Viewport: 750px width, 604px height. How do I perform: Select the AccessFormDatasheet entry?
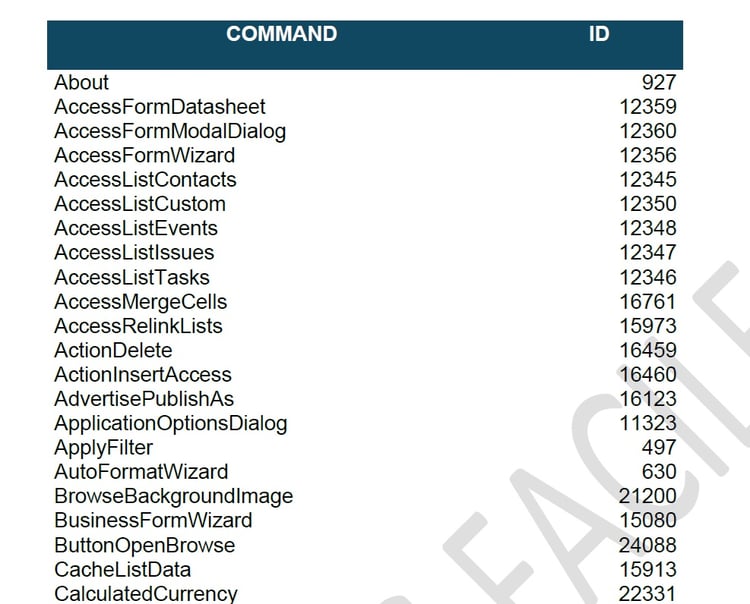pos(160,107)
